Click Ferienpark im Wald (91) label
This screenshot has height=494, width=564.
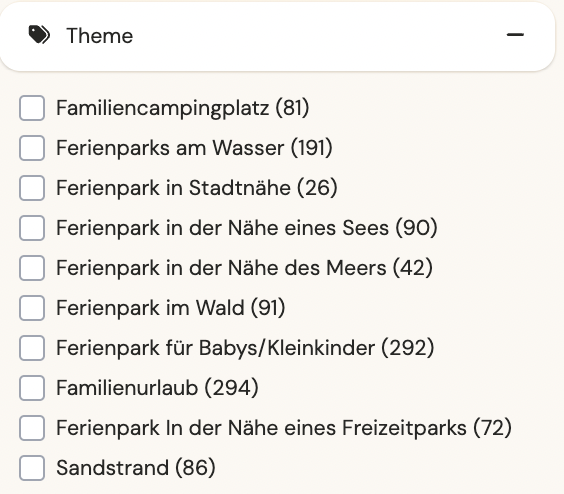[170, 308]
